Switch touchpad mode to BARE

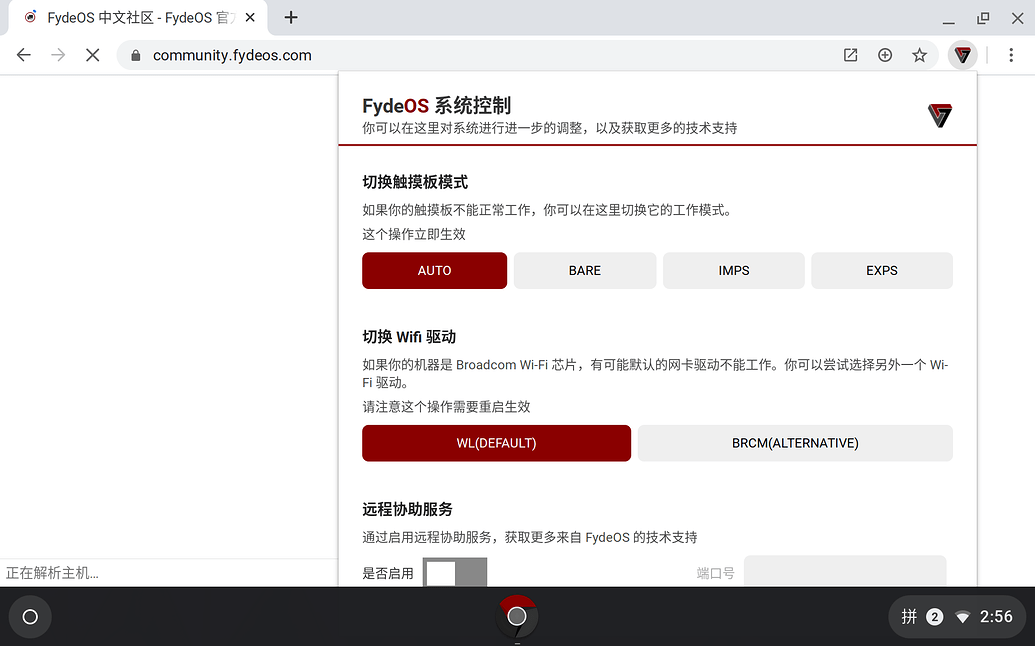click(x=584, y=270)
